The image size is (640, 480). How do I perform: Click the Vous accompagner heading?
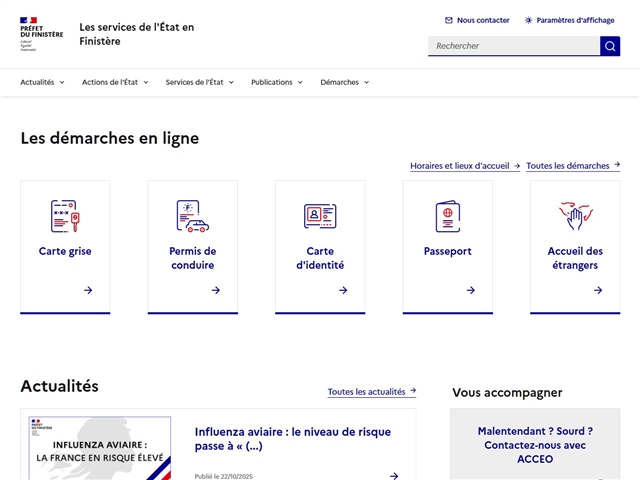(x=507, y=392)
